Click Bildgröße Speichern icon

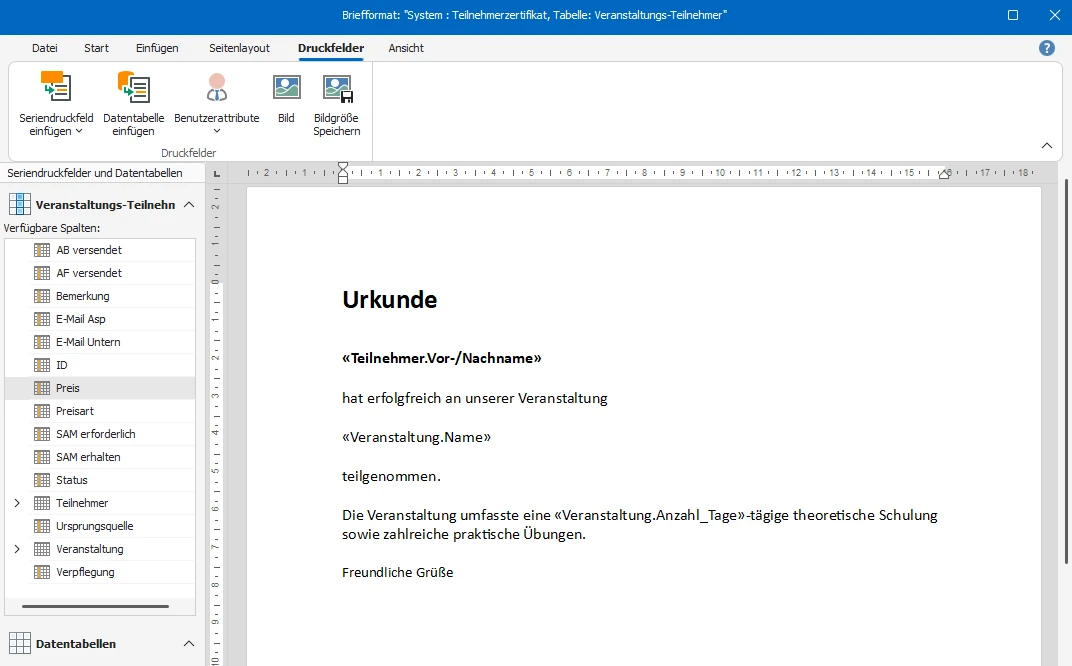tap(337, 89)
